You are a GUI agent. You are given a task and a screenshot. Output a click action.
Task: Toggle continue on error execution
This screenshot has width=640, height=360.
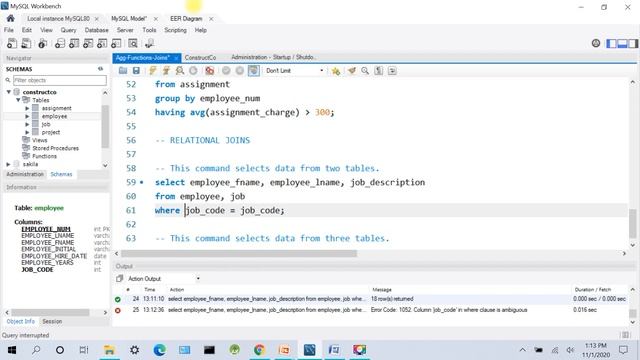tap(210, 71)
